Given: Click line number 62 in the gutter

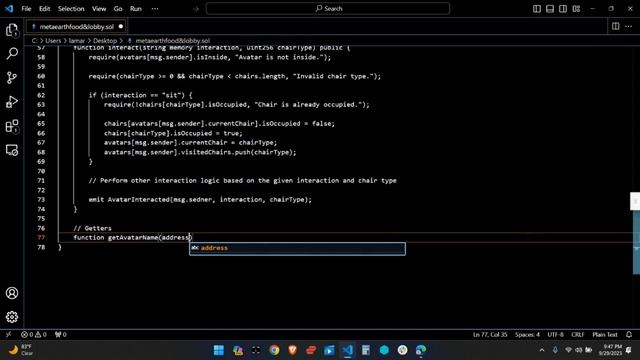Looking at the screenshot, I should click(x=41, y=95).
